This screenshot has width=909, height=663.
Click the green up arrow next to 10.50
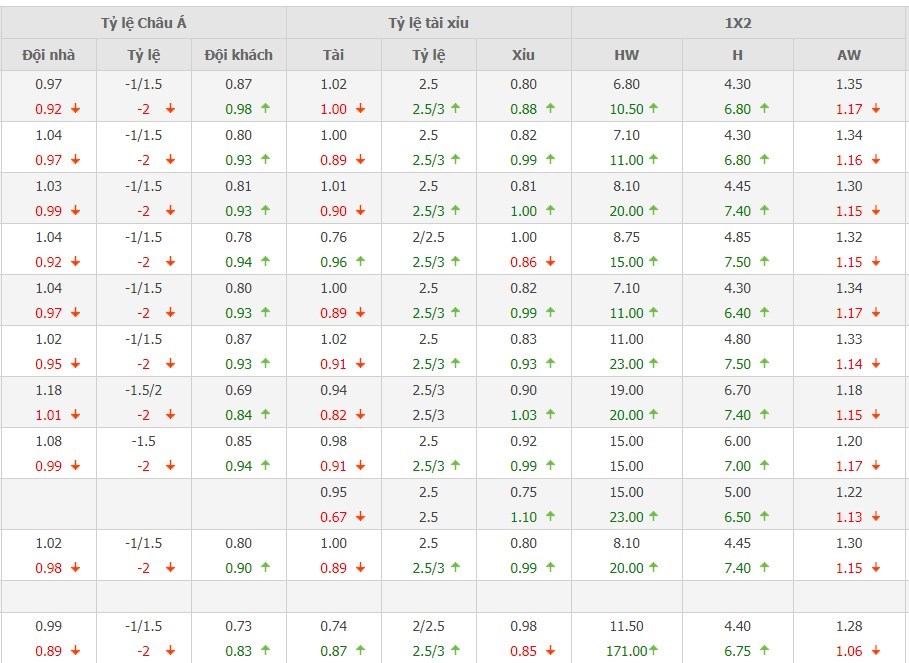653,109
